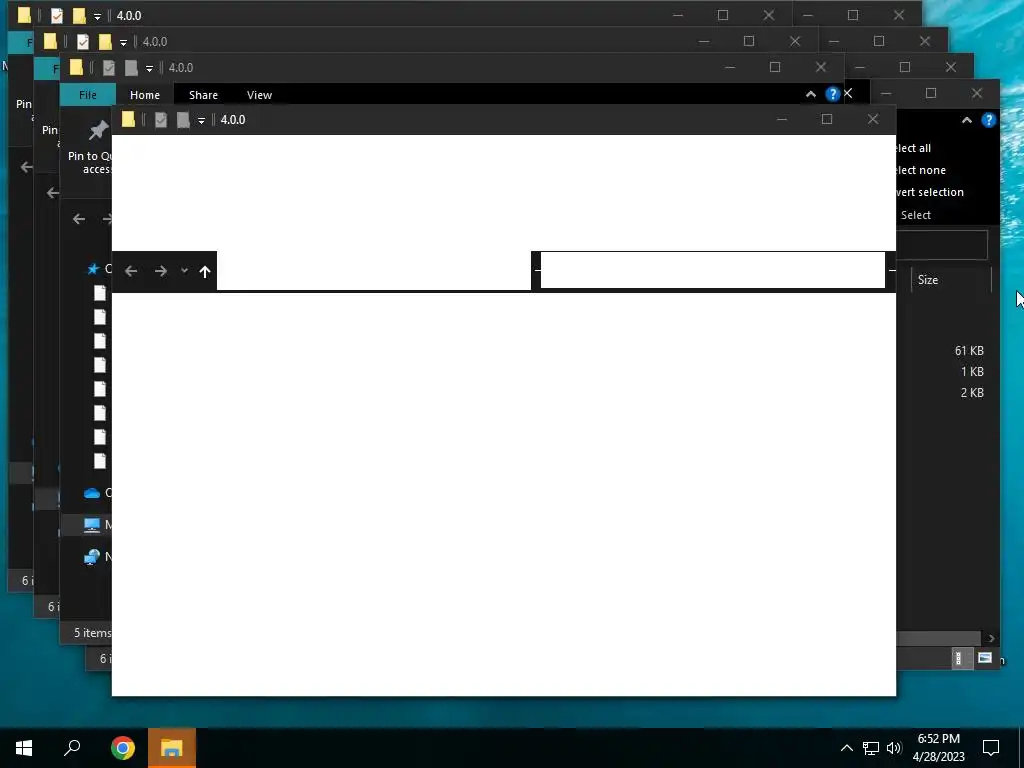This screenshot has width=1024, height=768.
Task: Select Quick access star in Home-tab window sidebar
Action: (93, 269)
